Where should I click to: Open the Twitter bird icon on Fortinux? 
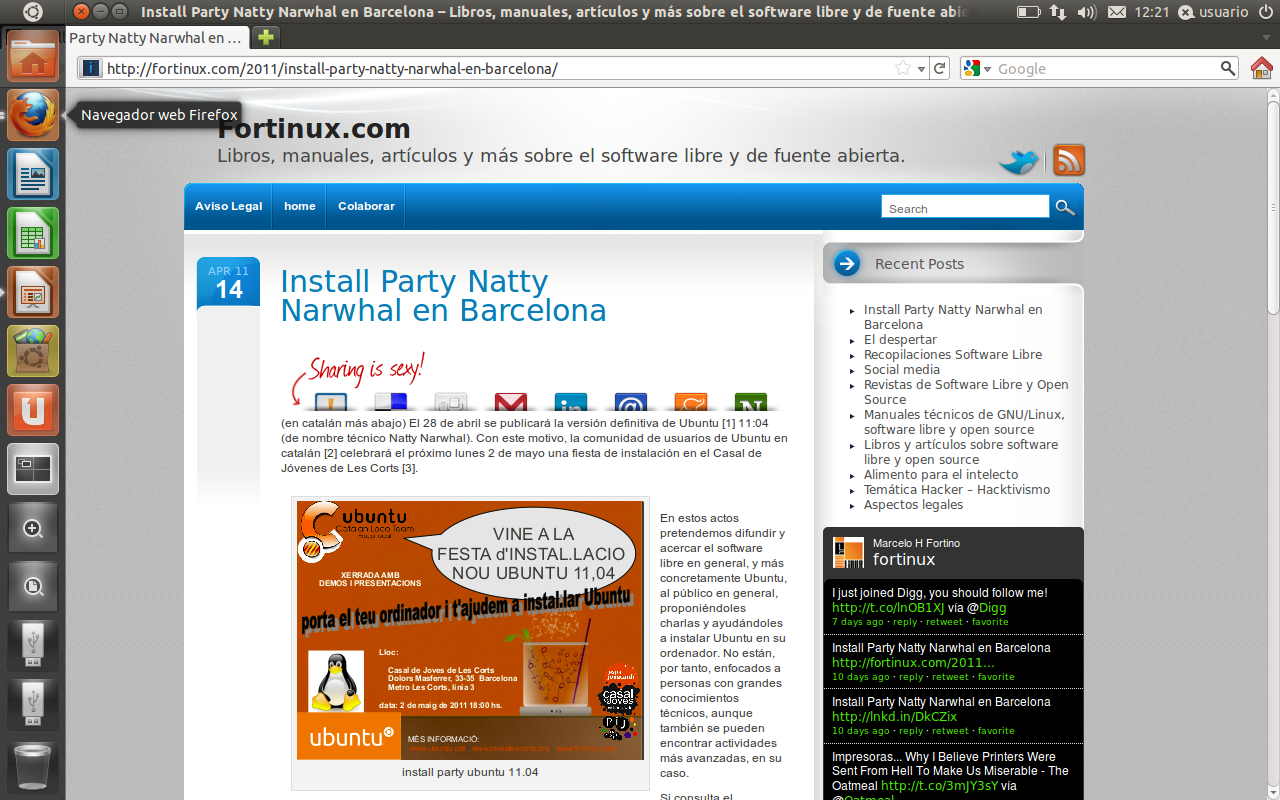[x=1020, y=161]
